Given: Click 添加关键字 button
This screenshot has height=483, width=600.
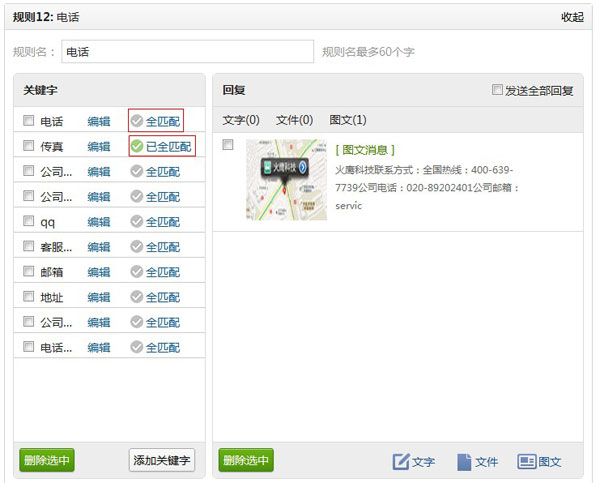Looking at the screenshot, I should pyautogui.click(x=162, y=460).
